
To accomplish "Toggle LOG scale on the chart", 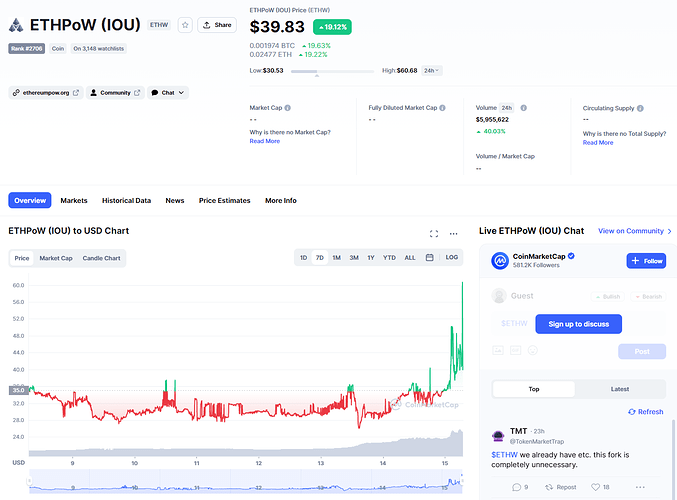I will pyautogui.click(x=452, y=257).
